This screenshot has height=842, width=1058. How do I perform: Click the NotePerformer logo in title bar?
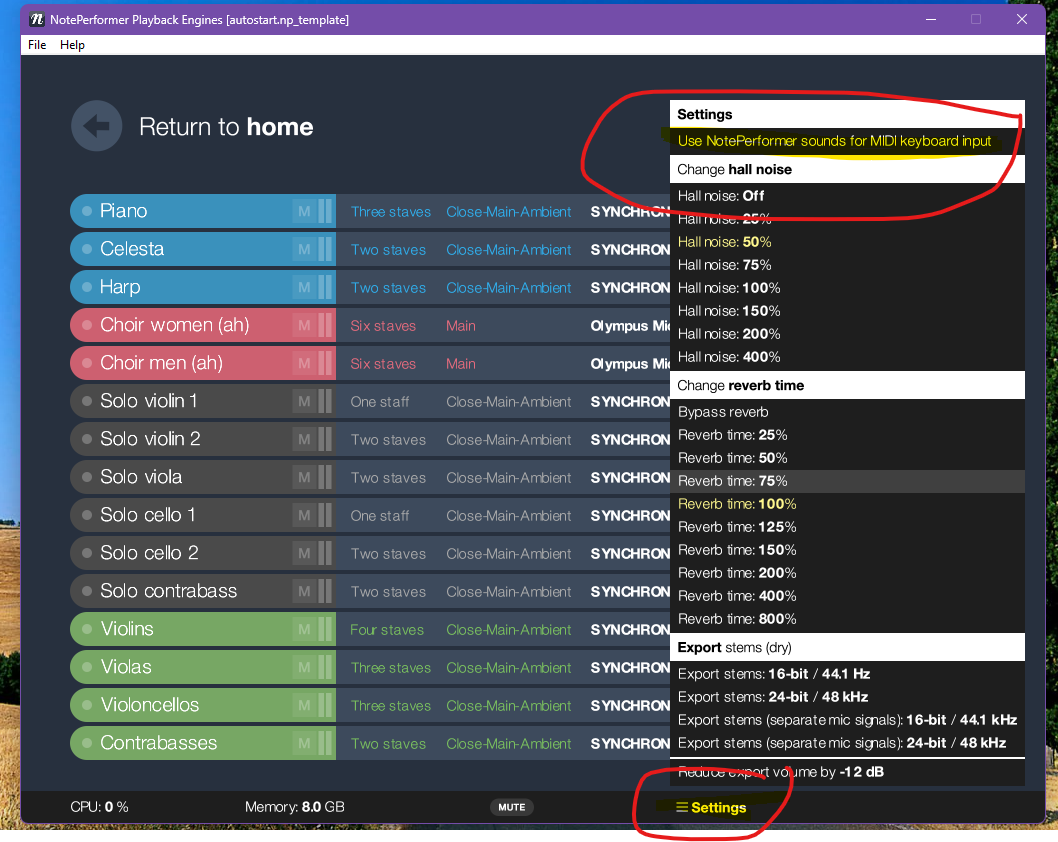point(36,20)
